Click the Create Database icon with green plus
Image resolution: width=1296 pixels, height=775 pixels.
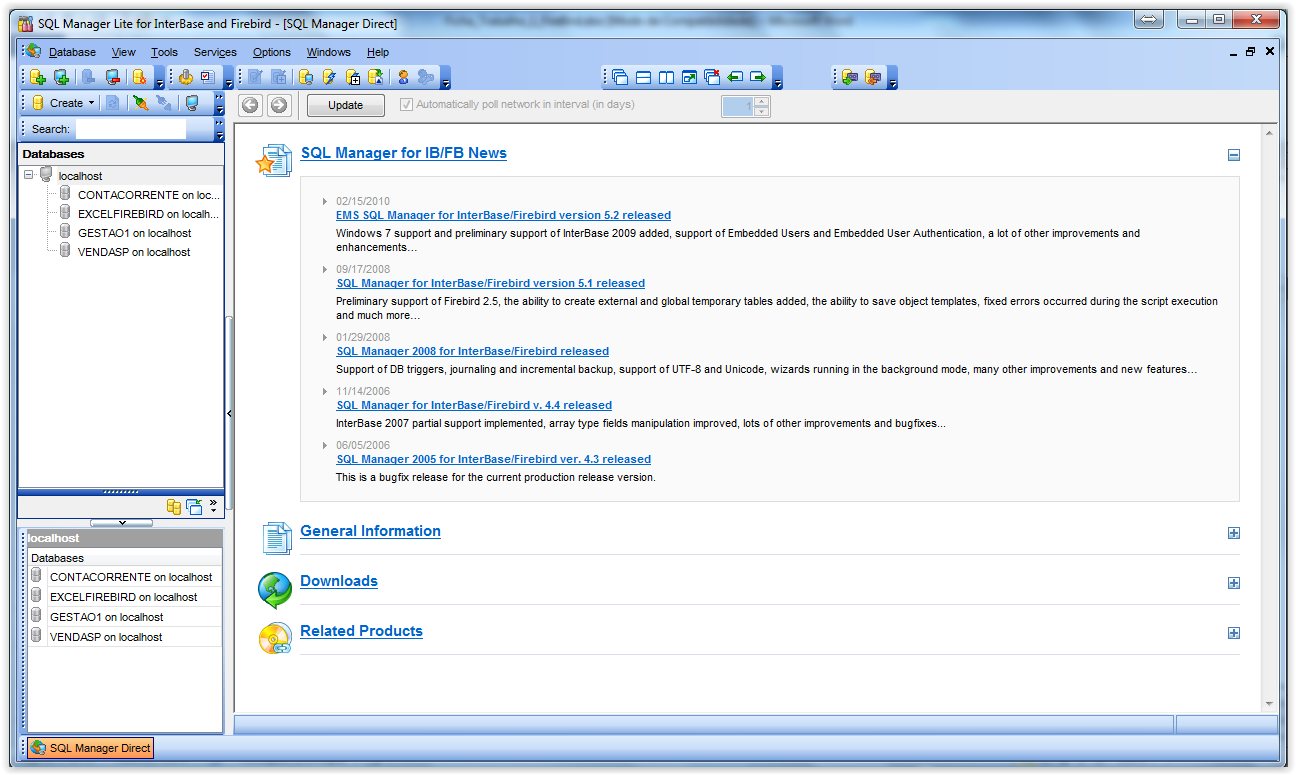38,77
